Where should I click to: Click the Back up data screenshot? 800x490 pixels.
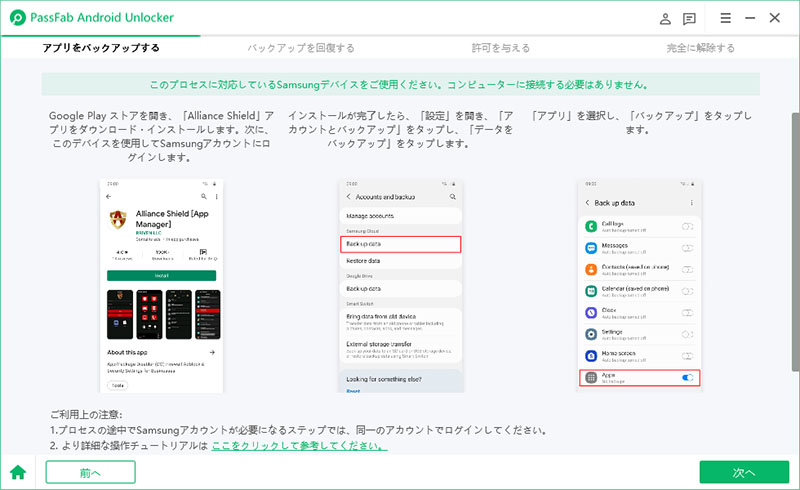[640, 286]
